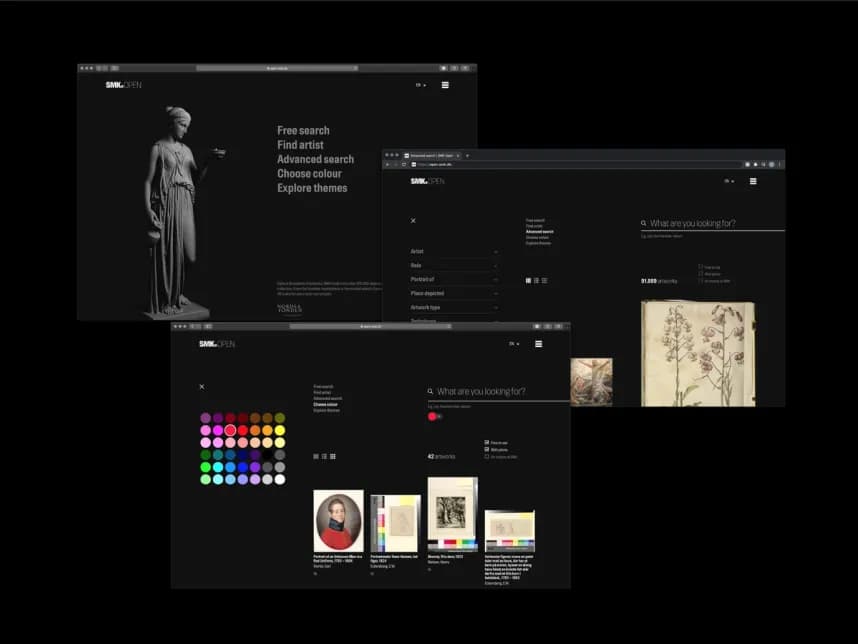The height and width of the screenshot is (644, 858).
Task: Open the lily botanical drawing thumbnail
Action: (x=698, y=353)
